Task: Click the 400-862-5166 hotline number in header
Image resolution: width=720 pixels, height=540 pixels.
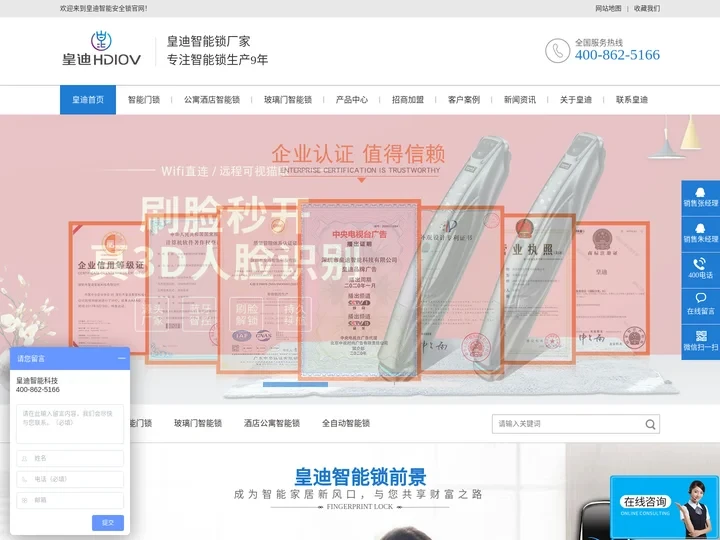Action: click(x=617, y=55)
